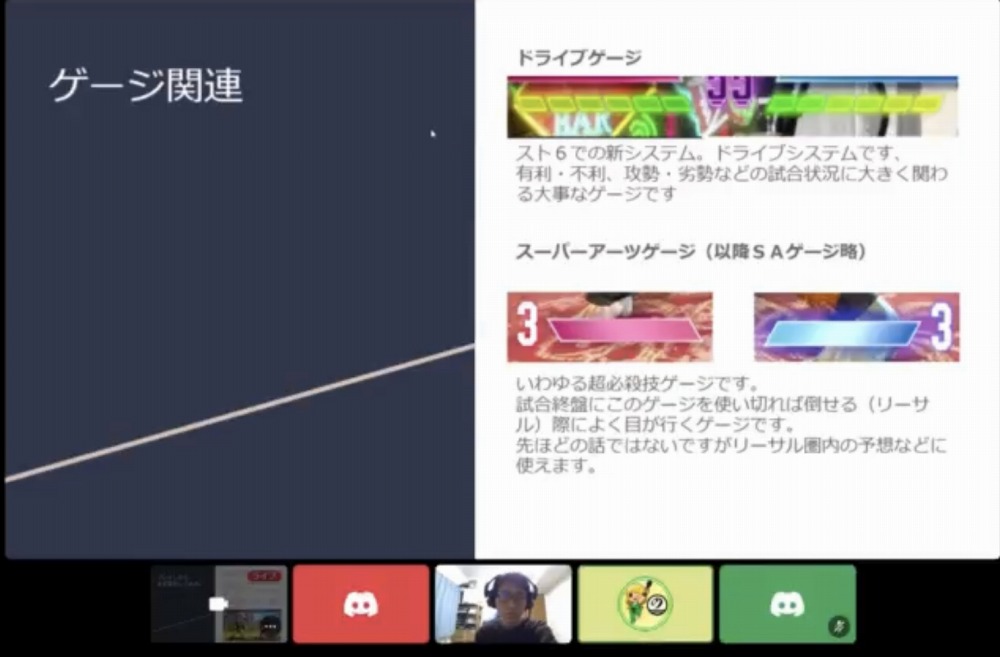Select the yellow tile with the cartoon avatar
The height and width of the screenshot is (657, 1000).
pos(645,604)
